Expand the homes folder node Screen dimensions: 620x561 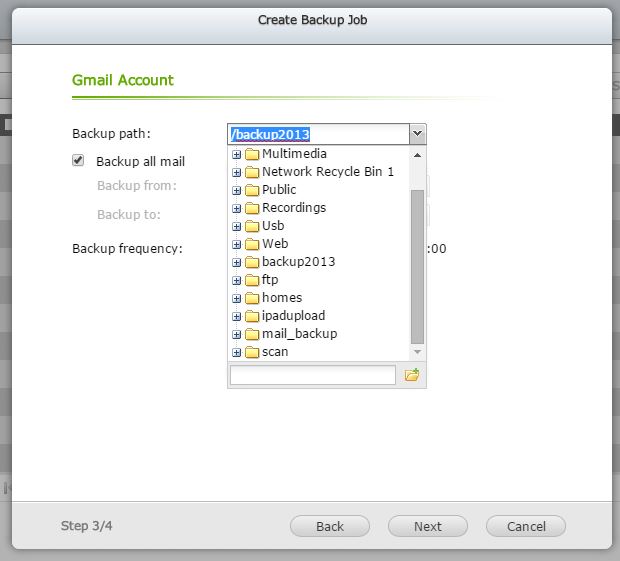point(236,298)
